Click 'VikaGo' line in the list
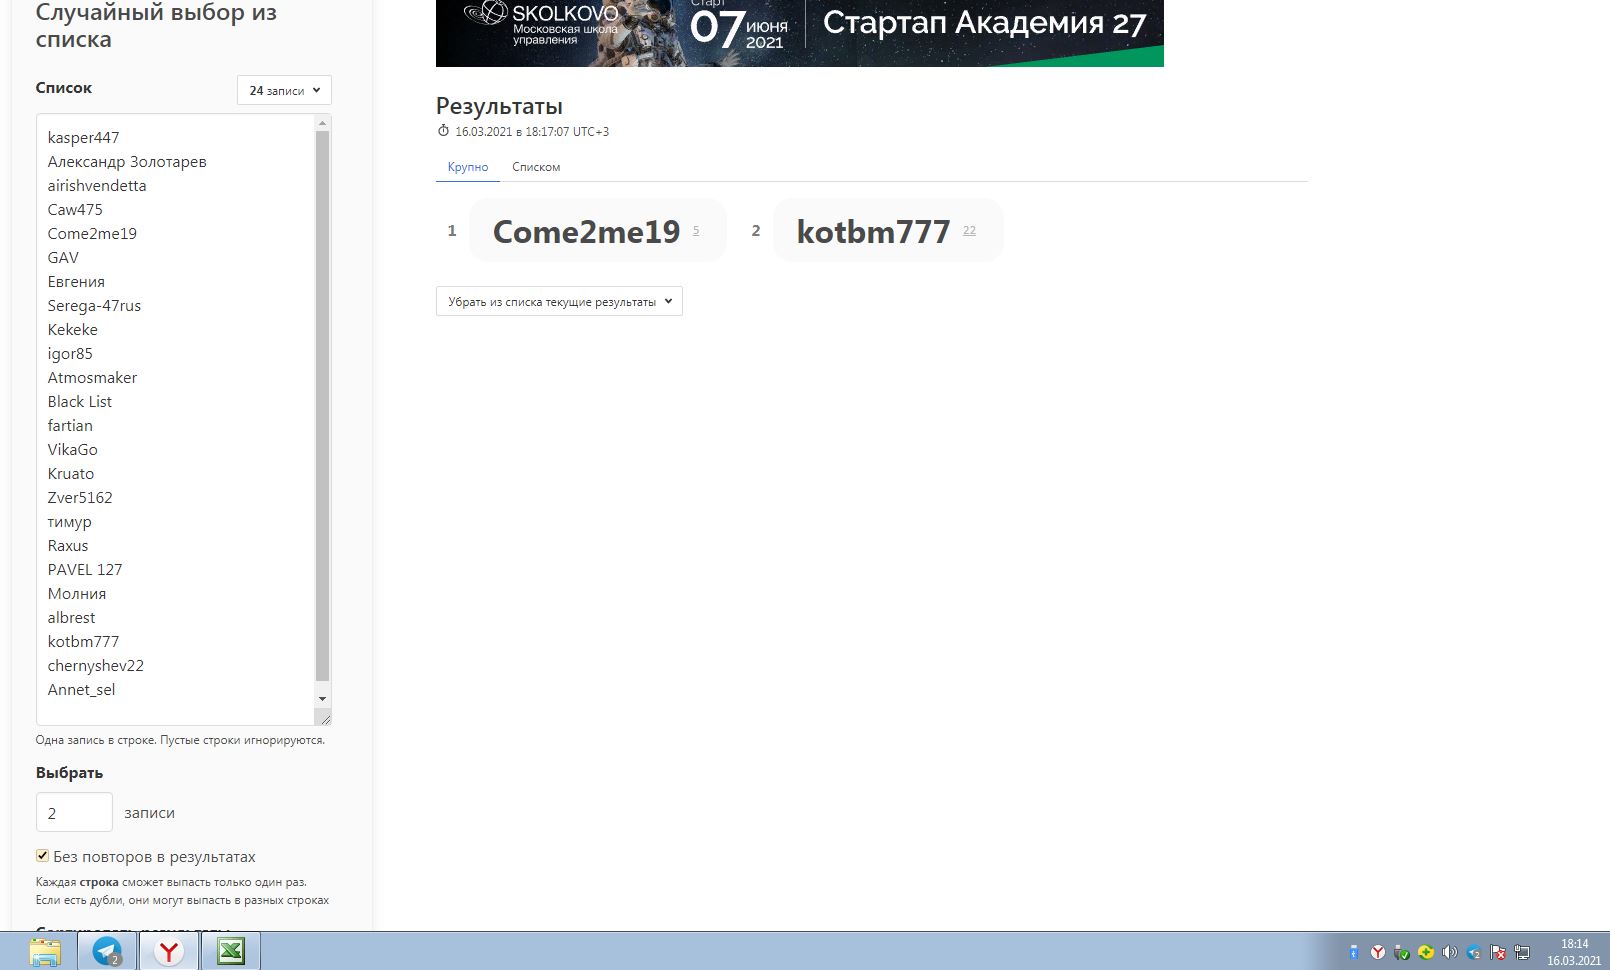The width and height of the screenshot is (1610, 970). (x=73, y=450)
